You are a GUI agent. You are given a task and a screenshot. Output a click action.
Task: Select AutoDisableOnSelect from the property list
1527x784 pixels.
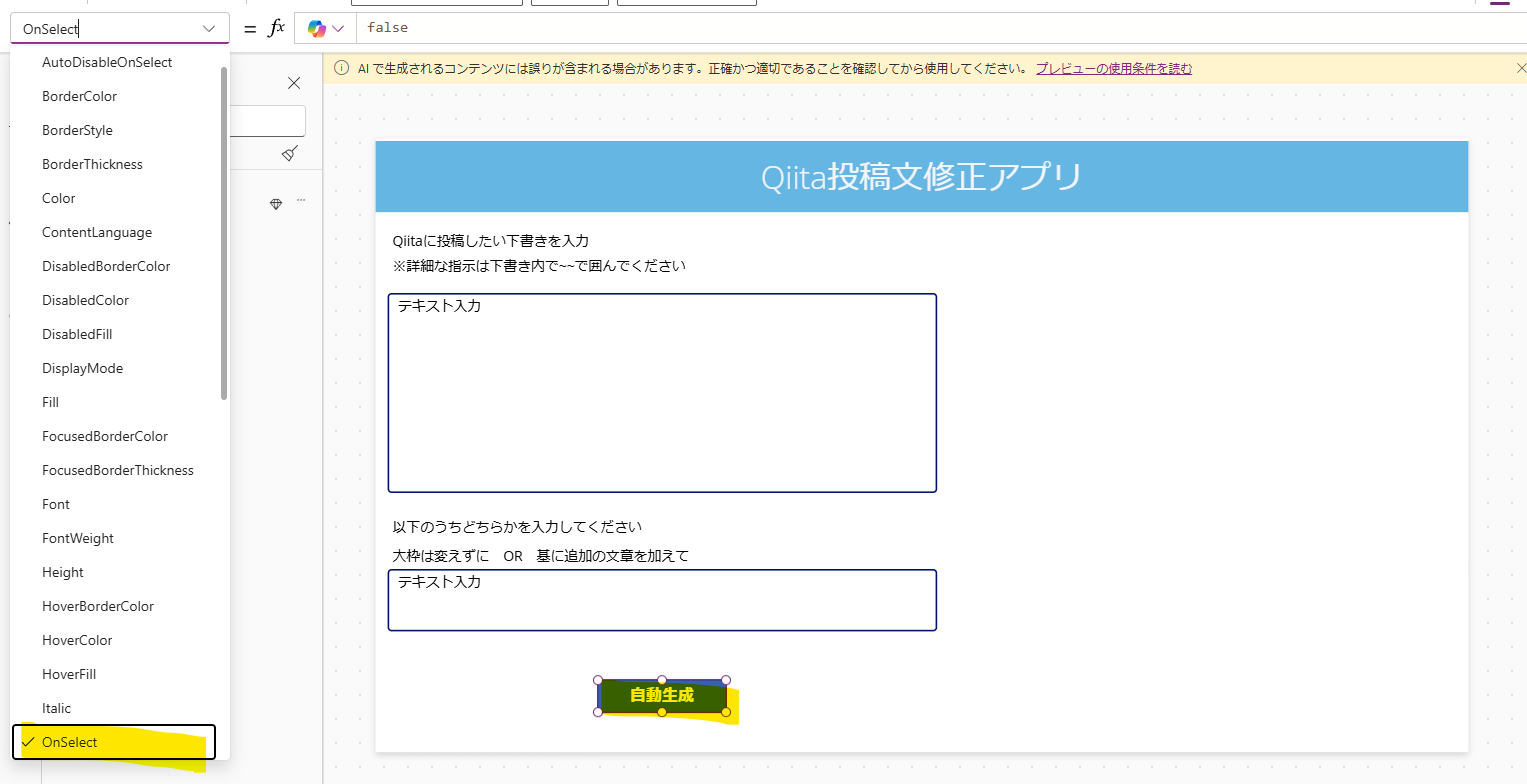click(107, 62)
